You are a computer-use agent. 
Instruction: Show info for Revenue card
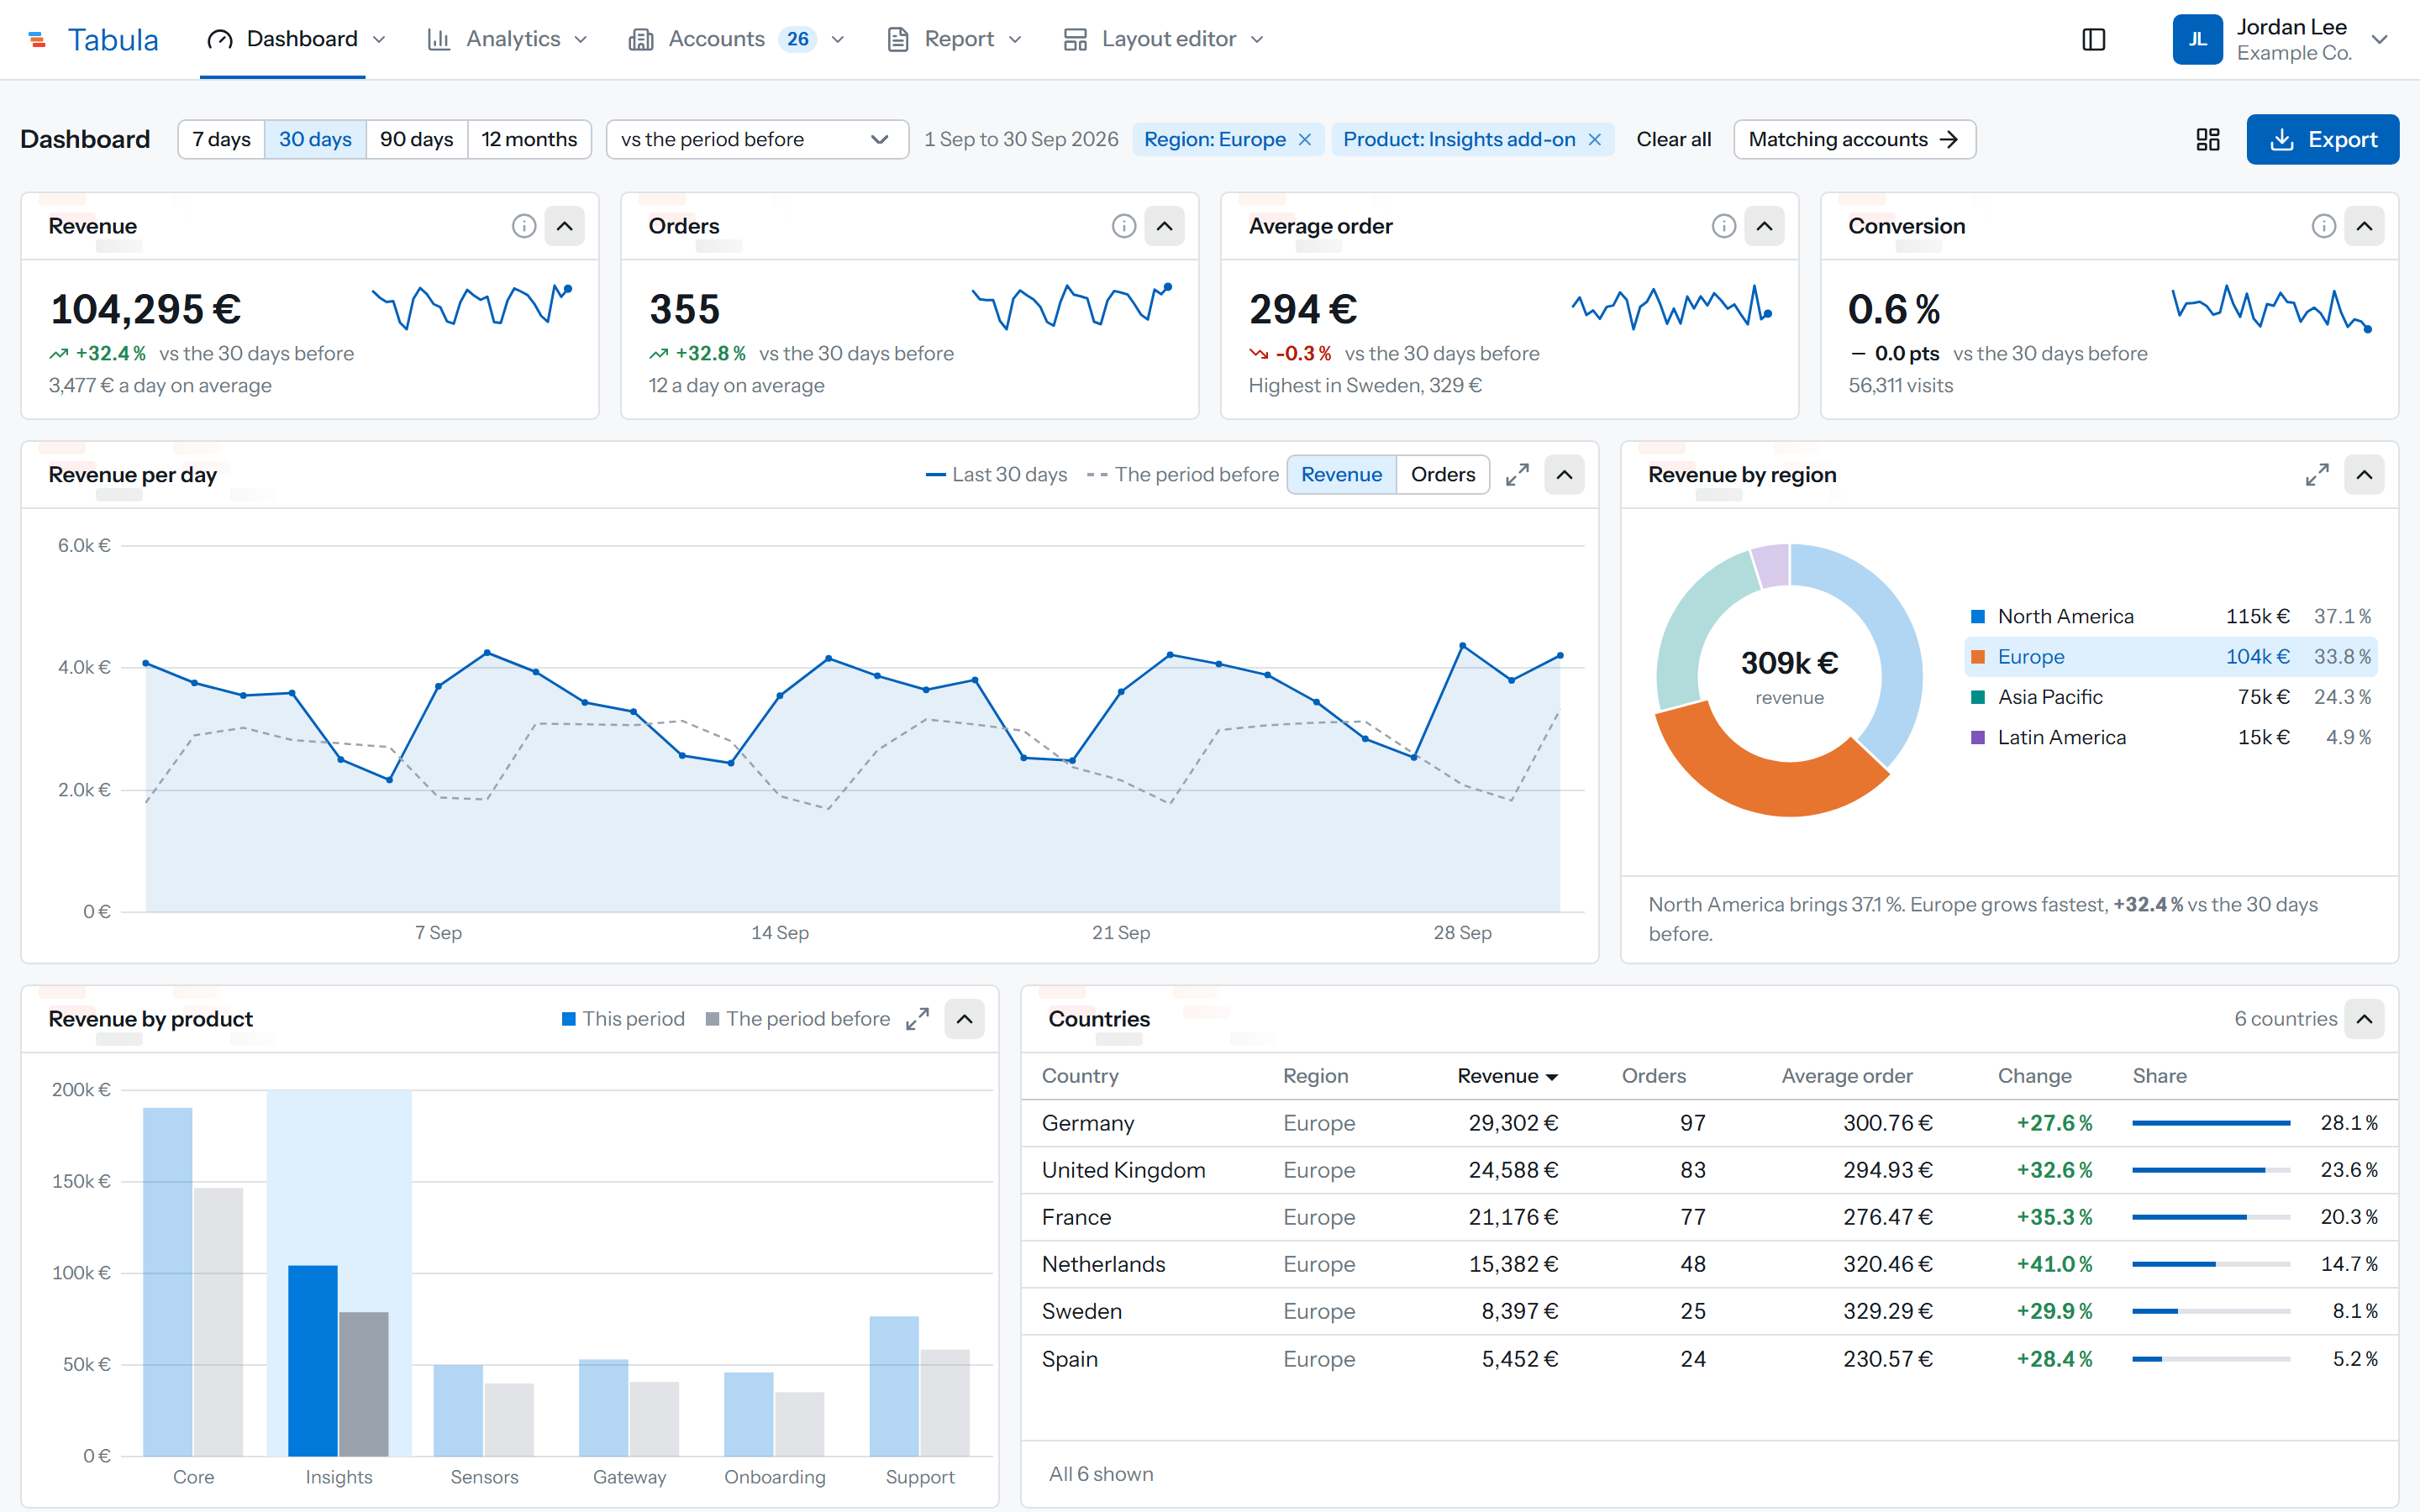[524, 226]
